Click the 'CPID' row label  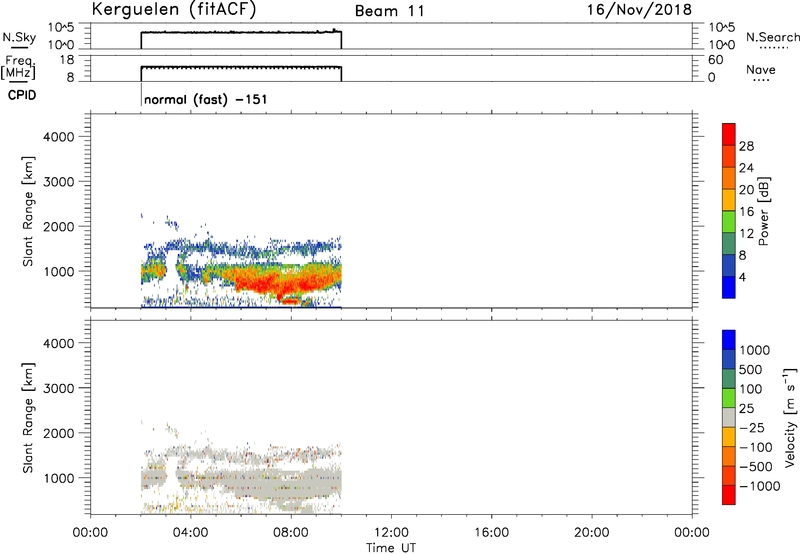22,95
